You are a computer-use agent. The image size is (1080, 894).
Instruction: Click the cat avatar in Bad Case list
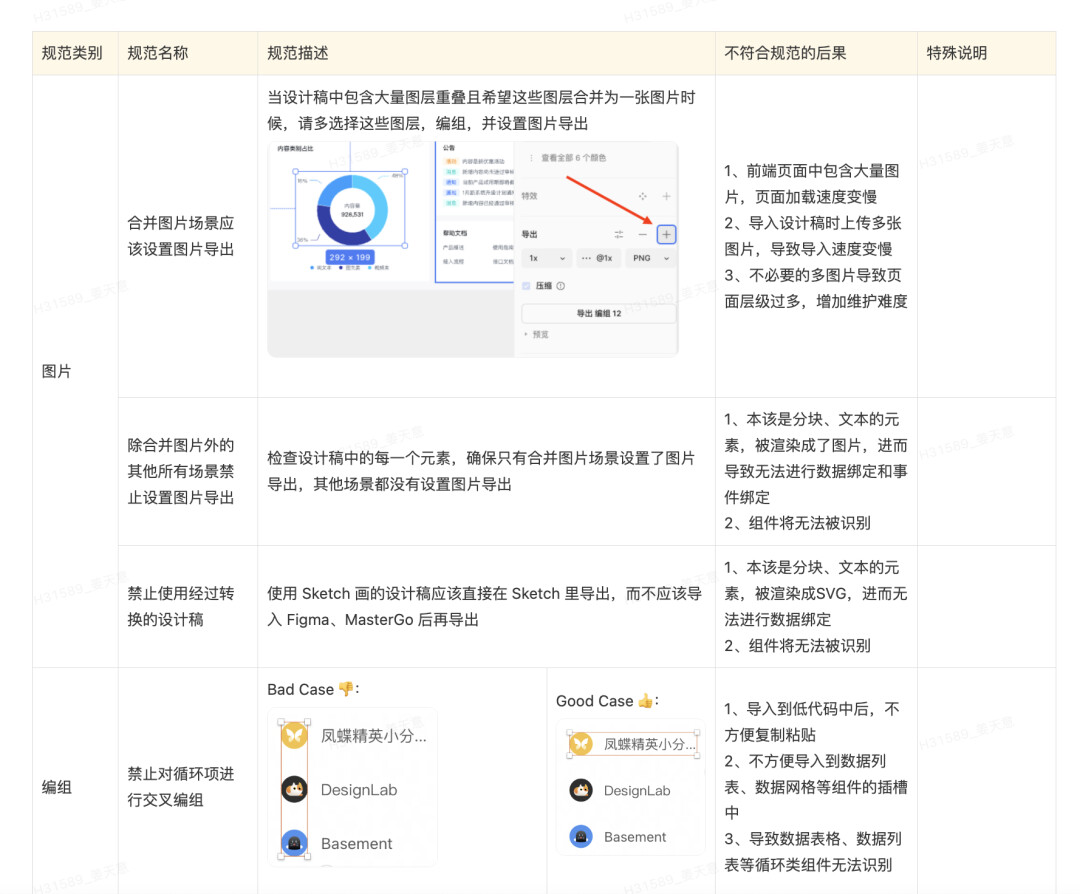click(293, 789)
